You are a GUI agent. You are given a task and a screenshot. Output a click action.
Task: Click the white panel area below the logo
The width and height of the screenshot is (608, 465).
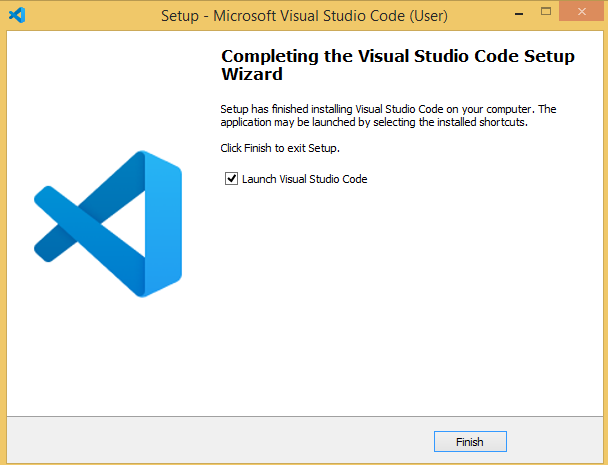point(108,360)
